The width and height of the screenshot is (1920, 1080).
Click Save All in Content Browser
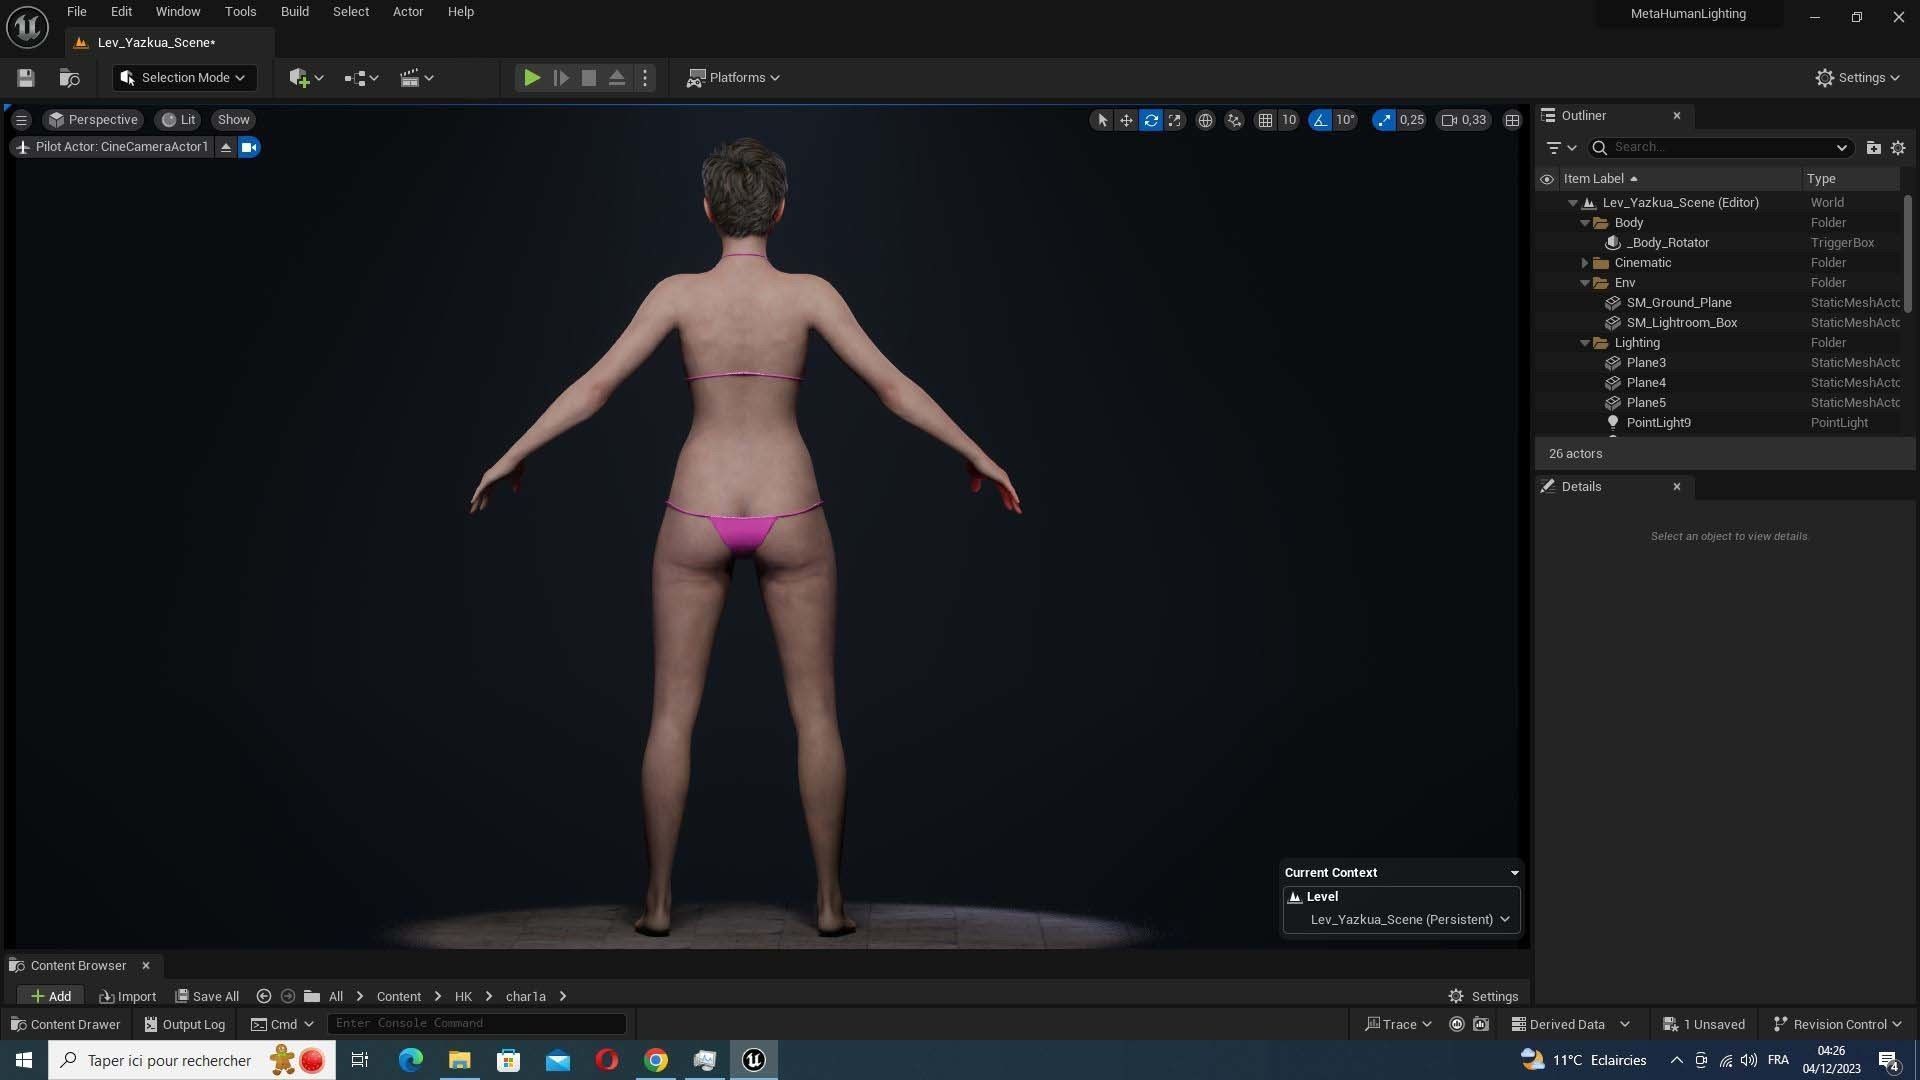(207, 996)
